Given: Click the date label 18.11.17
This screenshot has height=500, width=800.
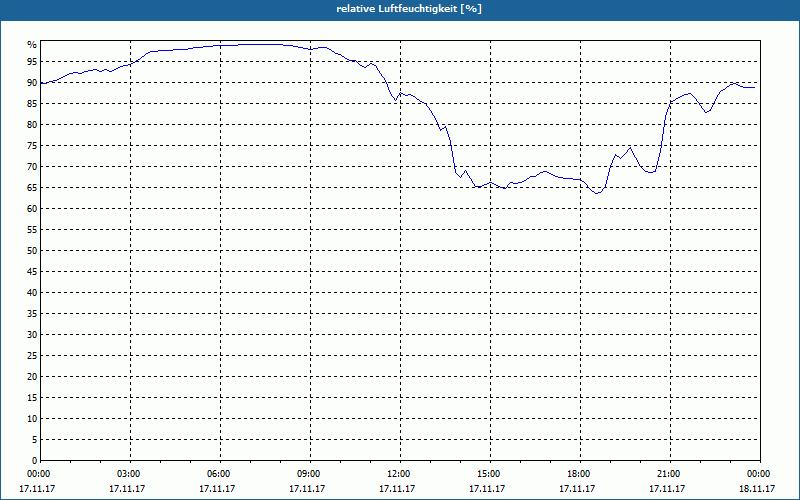Looking at the screenshot, I should pyautogui.click(x=757, y=489).
